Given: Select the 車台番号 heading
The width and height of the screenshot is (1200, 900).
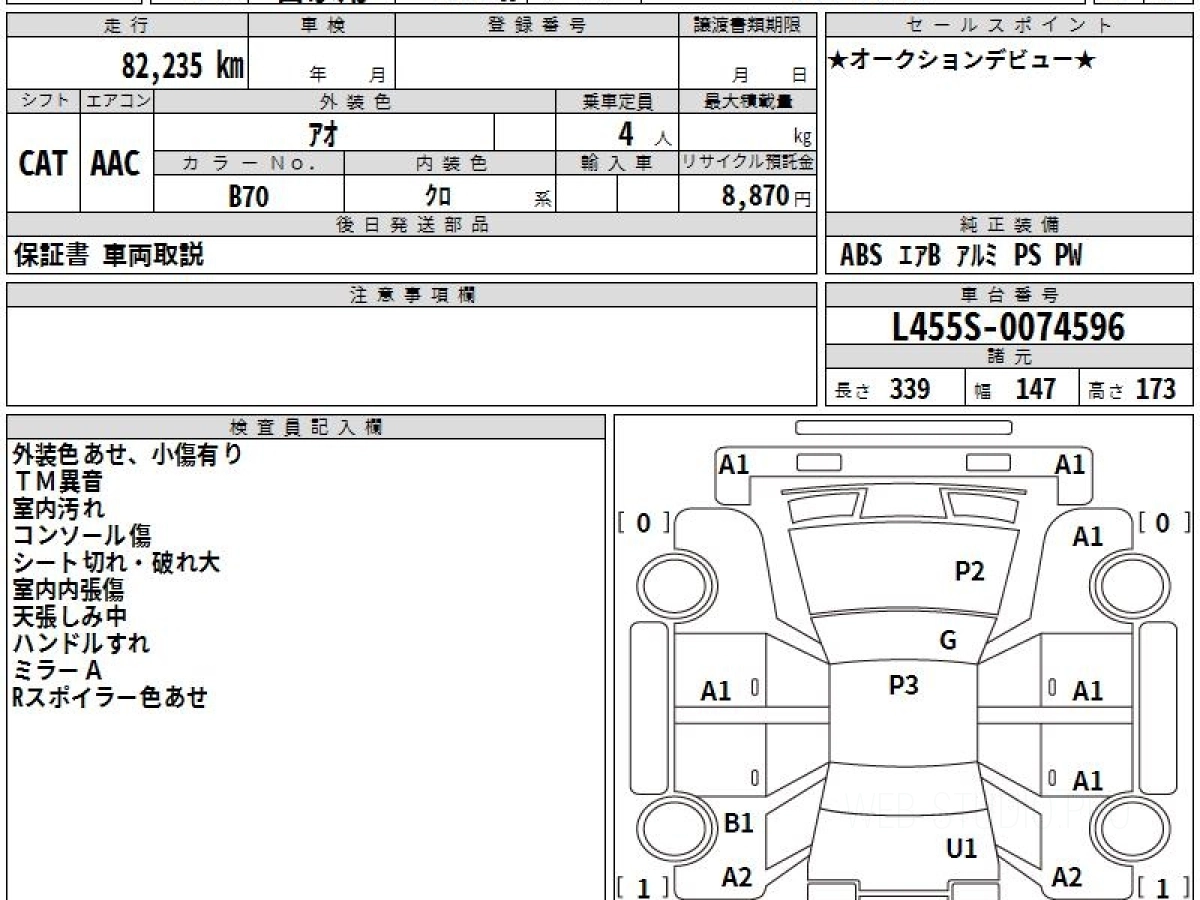Looking at the screenshot, I should [x=1009, y=295].
